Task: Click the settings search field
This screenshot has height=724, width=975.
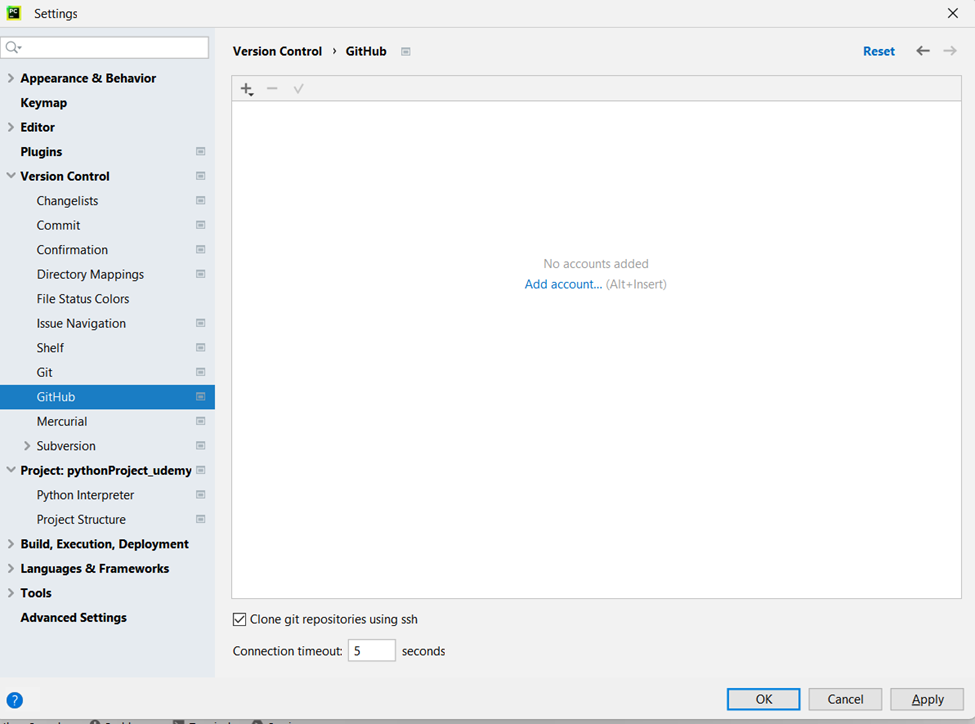Action: [105, 48]
